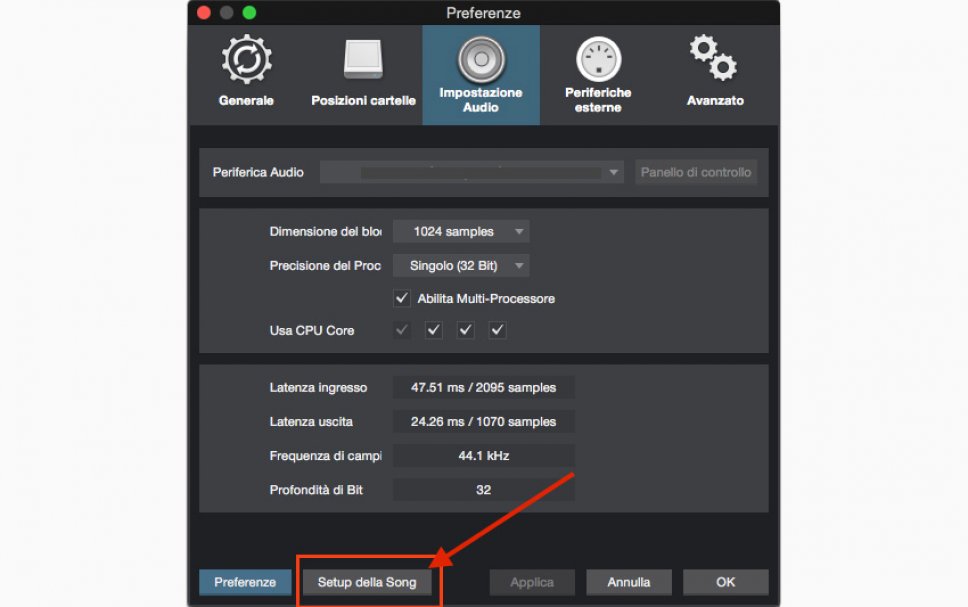The image size is (968, 607).
Task: Open the Periferiche esterne icon
Action: pyautogui.click(x=598, y=61)
